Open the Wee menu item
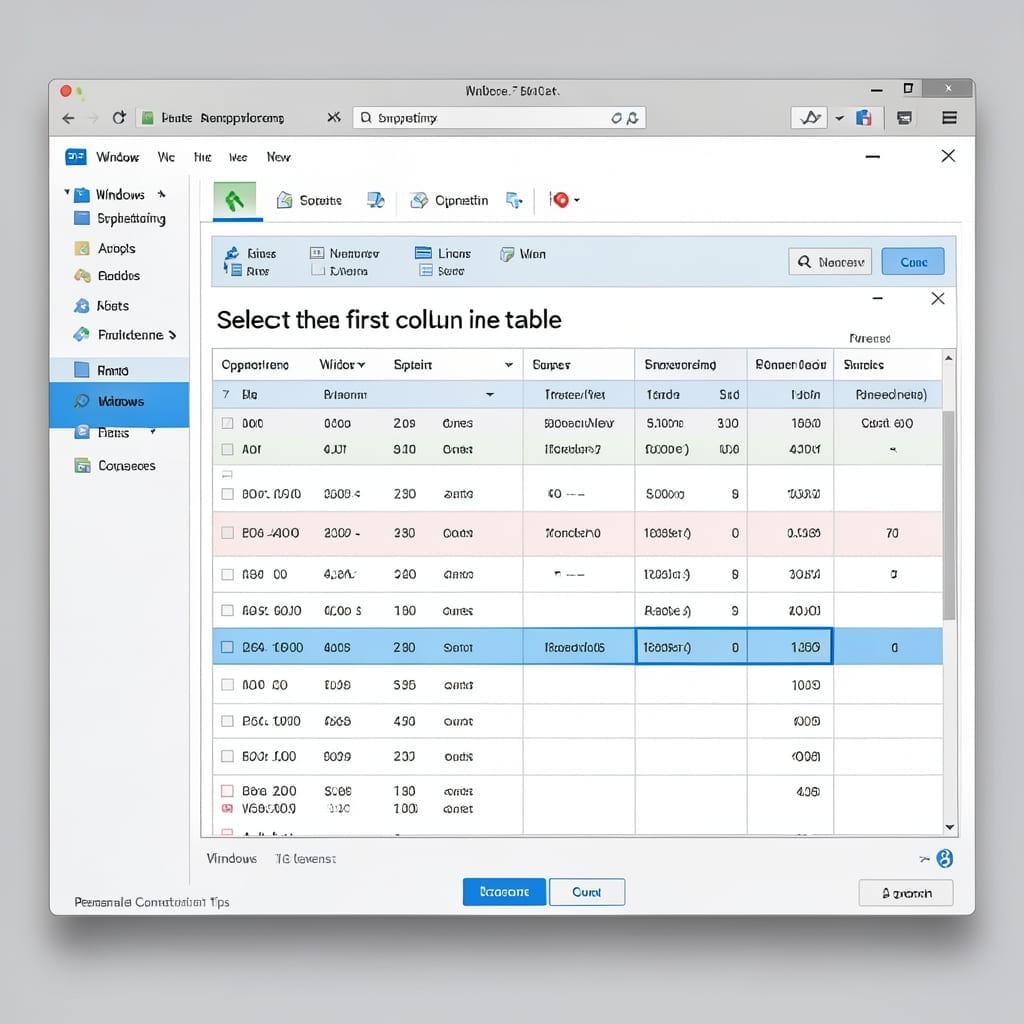This screenshot has width=1024, height=1024. [x=238, y=157]
